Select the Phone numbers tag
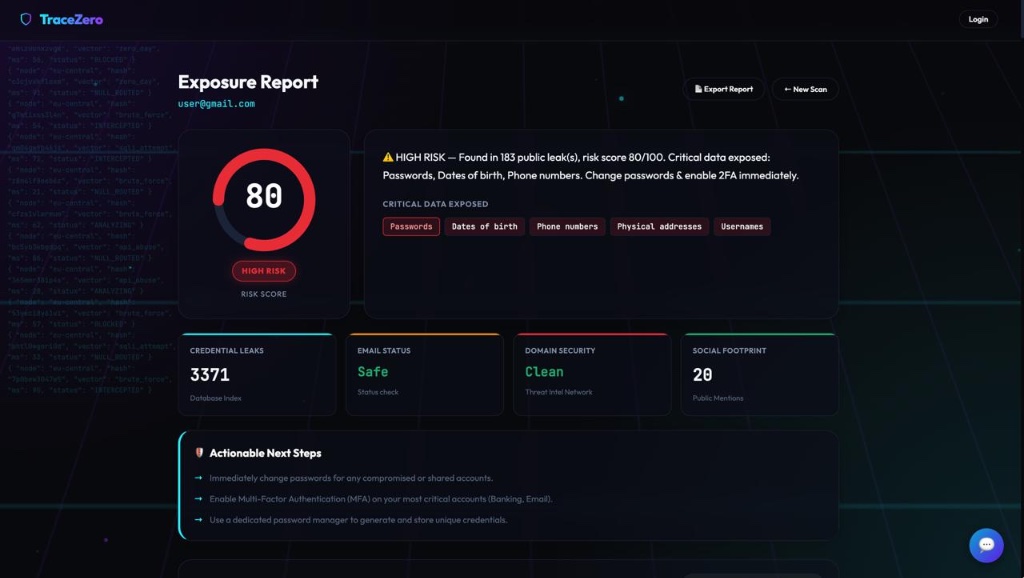Image resolution: width=1024 pixels, height=578 pixels. click(x=567, y=227)
